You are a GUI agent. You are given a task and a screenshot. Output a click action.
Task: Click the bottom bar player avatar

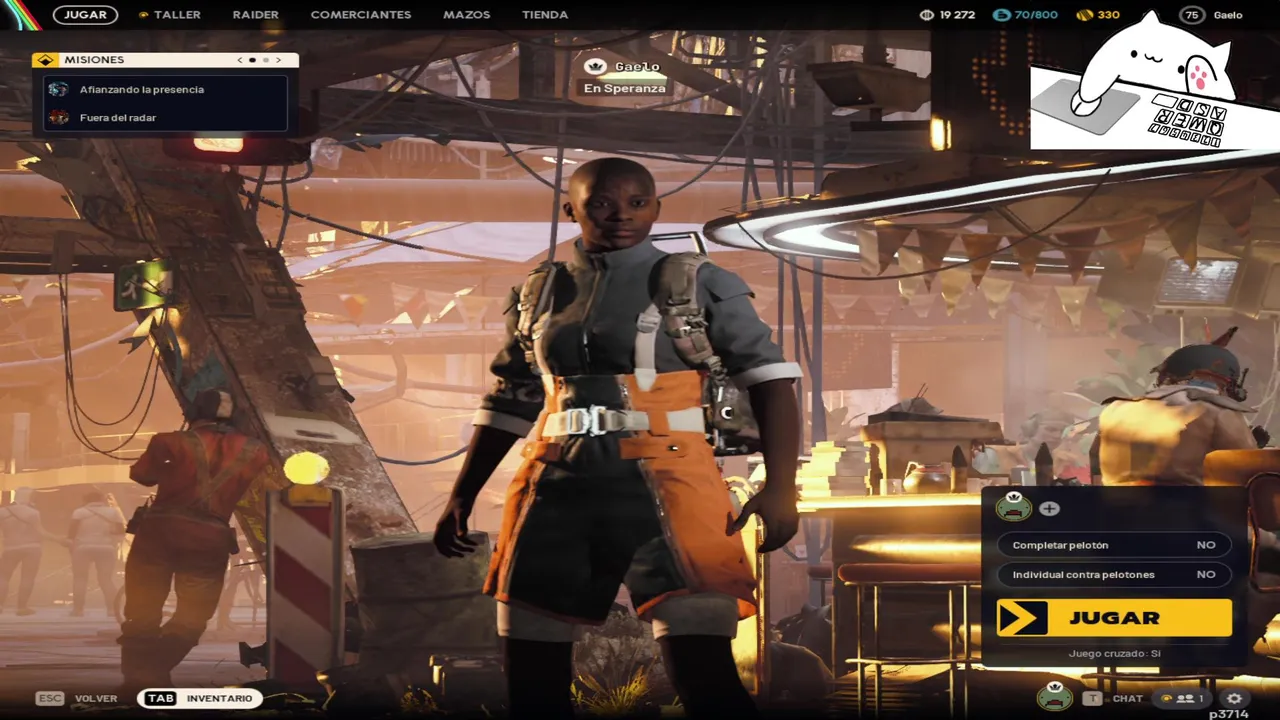coord(1054,696)
